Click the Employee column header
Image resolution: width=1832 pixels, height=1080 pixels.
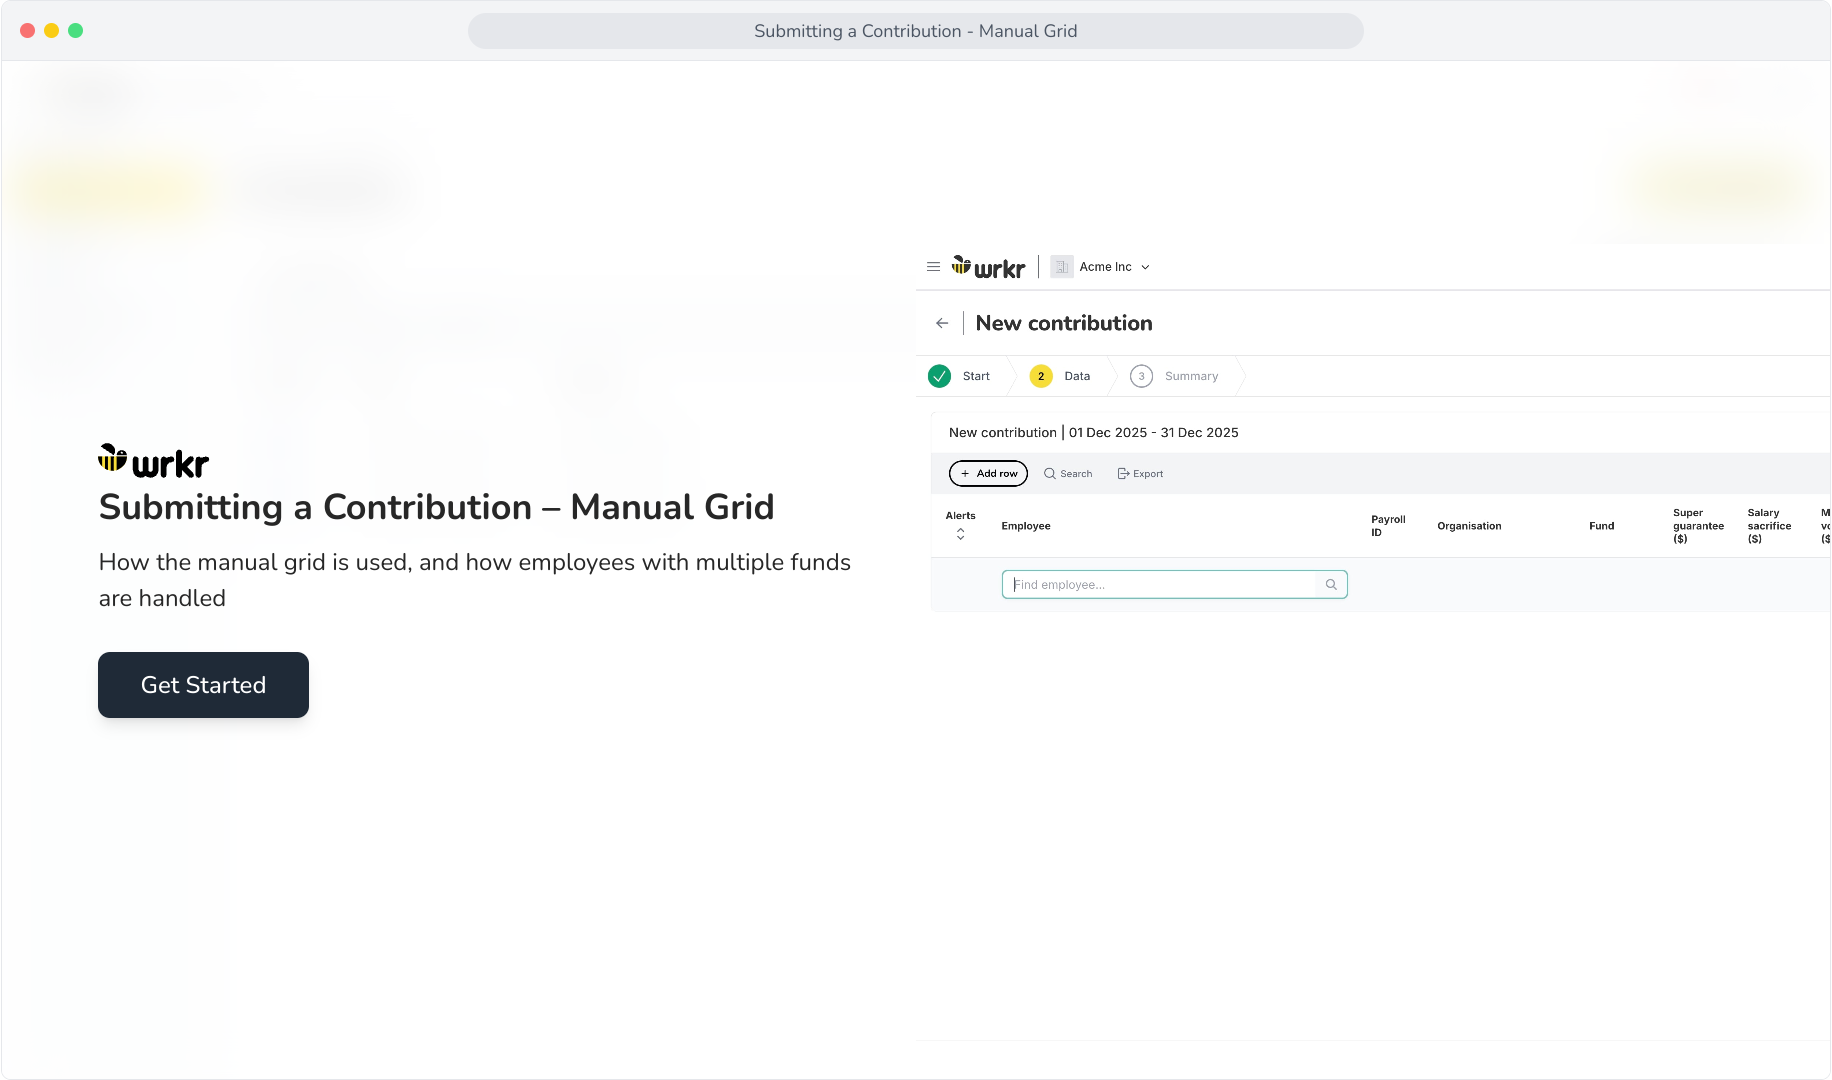point(1026,526)
